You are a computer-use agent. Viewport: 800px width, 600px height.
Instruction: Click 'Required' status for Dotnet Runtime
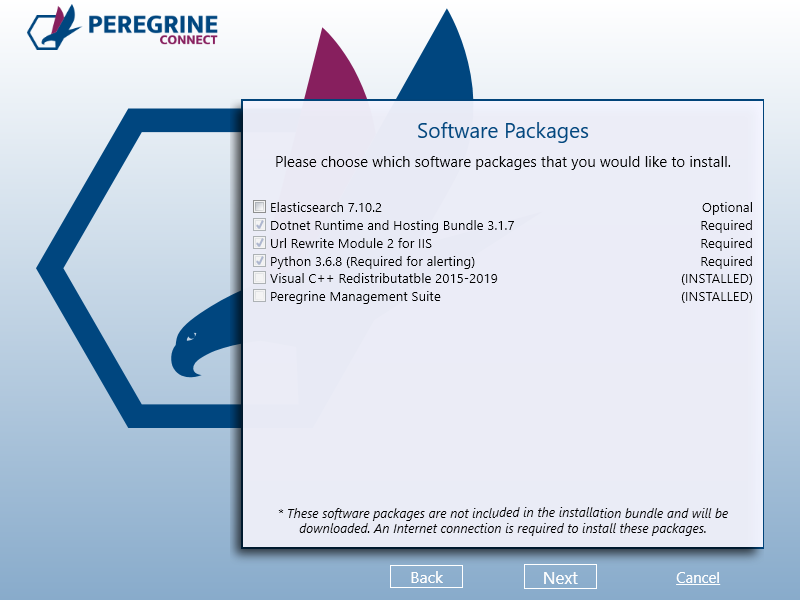coord(727,226)
